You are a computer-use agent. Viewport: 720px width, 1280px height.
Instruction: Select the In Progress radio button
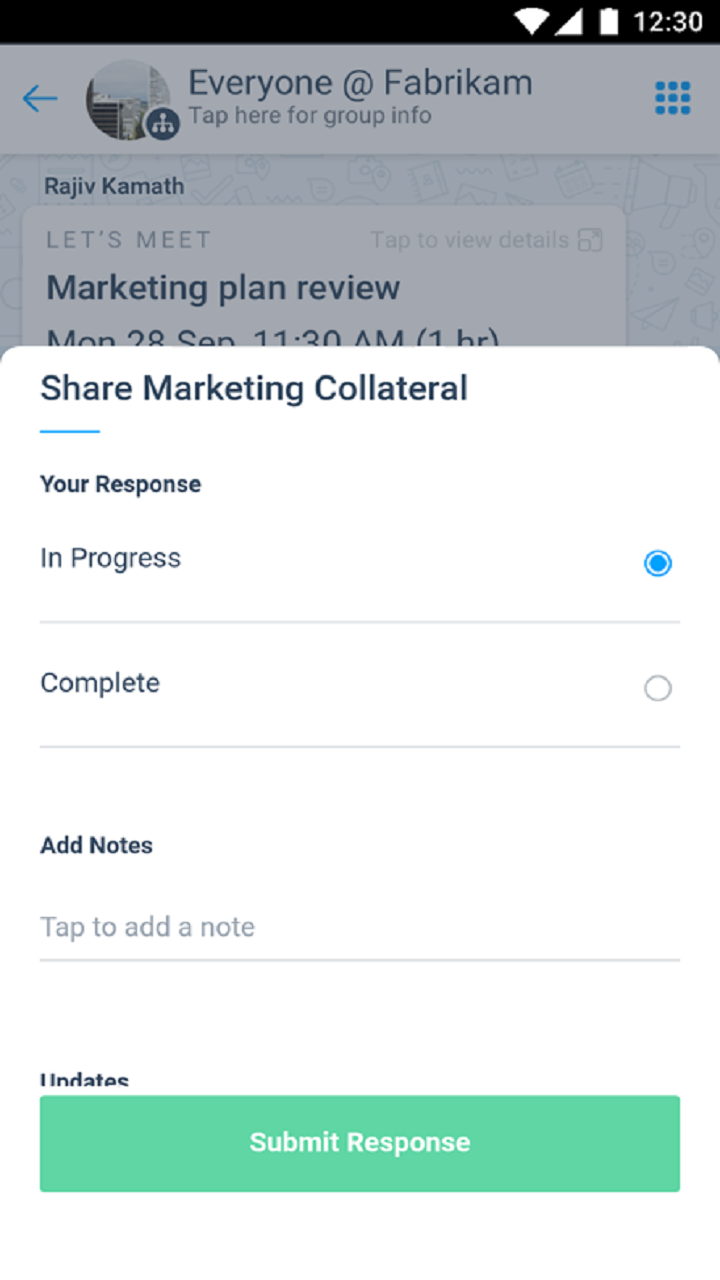click(x=657, y=564)
